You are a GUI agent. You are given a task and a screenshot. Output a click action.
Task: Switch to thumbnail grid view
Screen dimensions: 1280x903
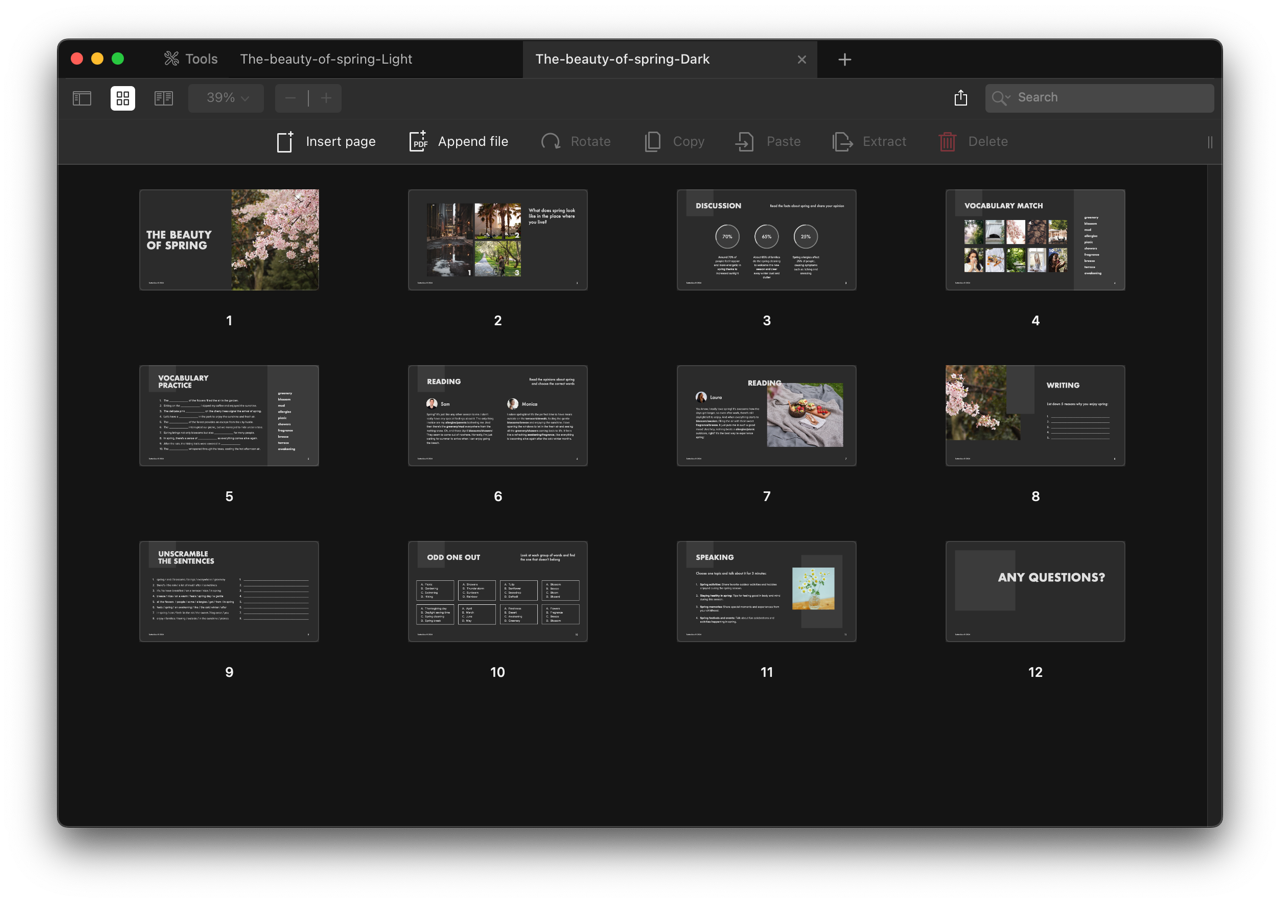(123, 98)
